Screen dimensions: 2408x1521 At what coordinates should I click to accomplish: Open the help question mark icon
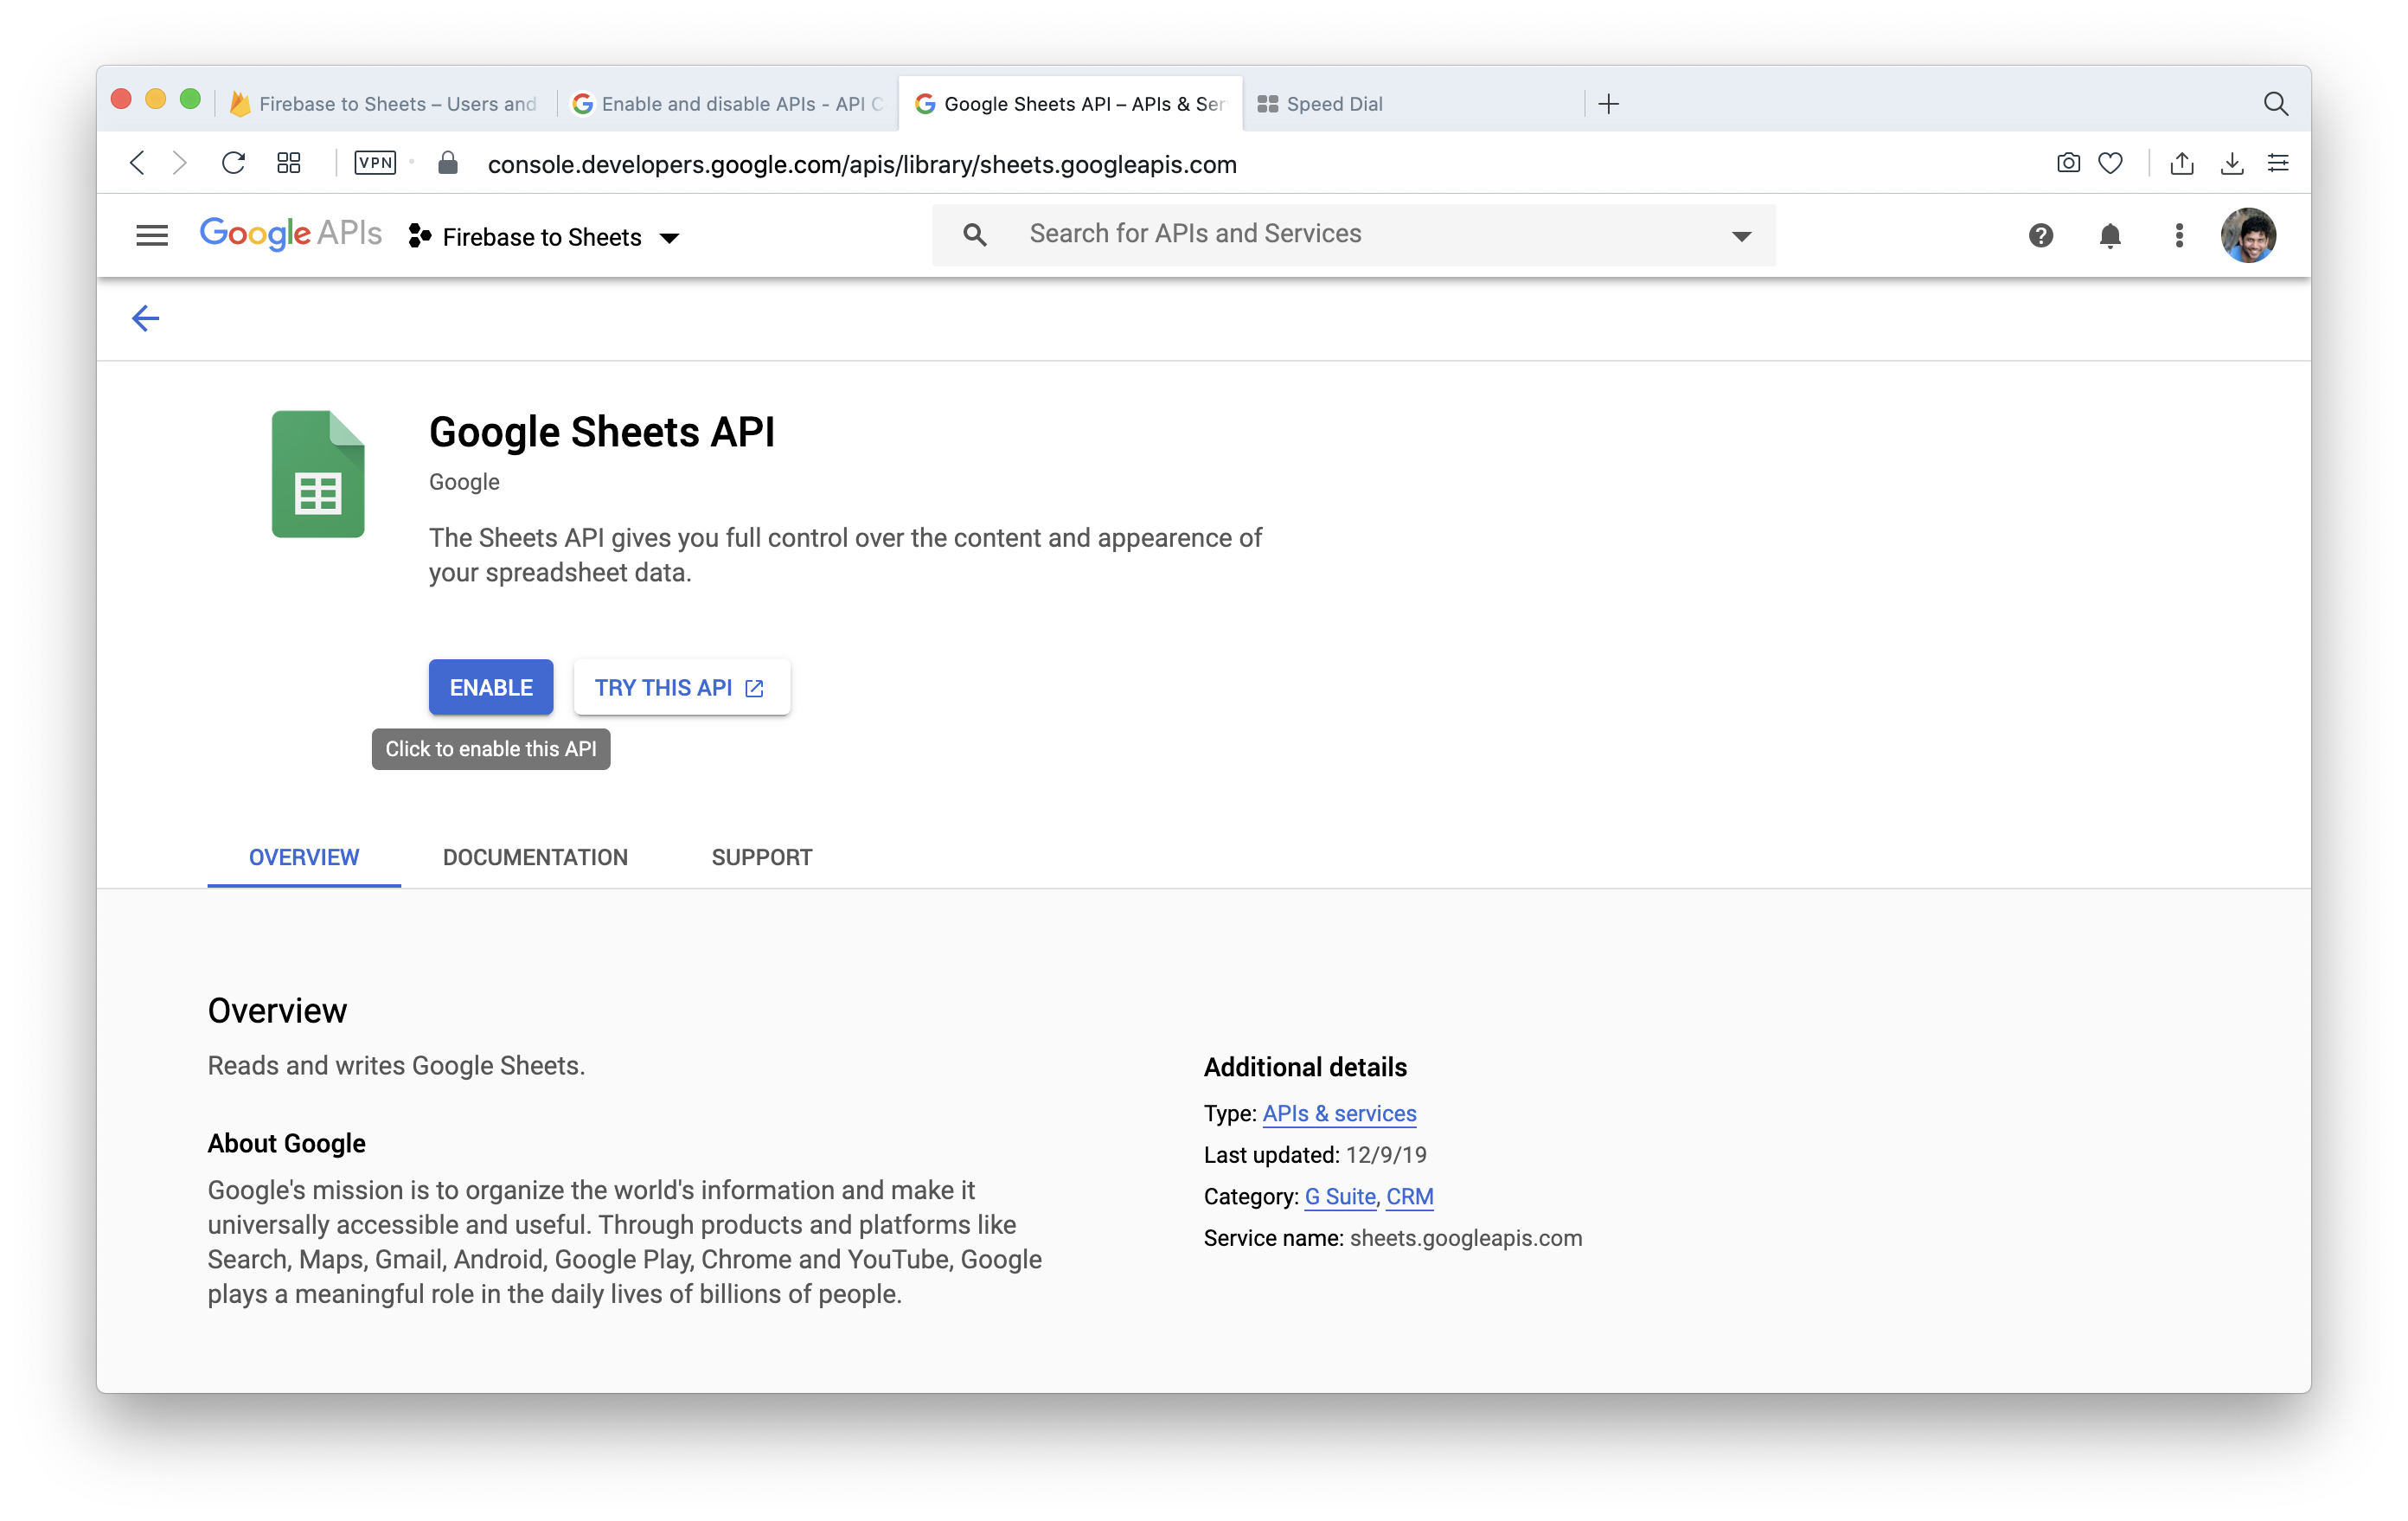(2040, 236)
